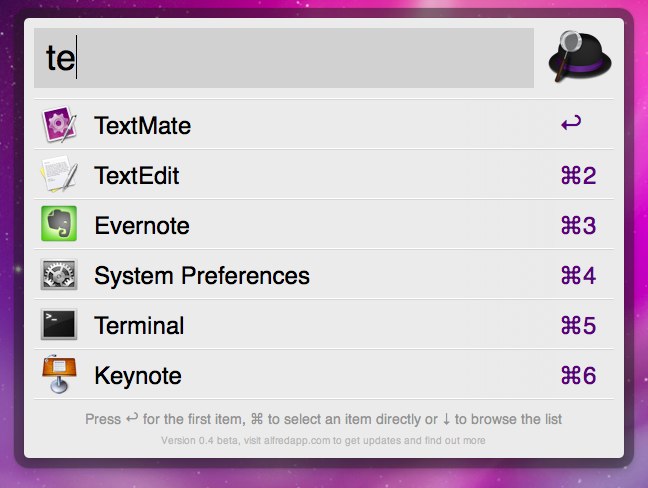Click the TextMate app icon
The height and width of the screenshot is (488, 648).
coord(59,126)
